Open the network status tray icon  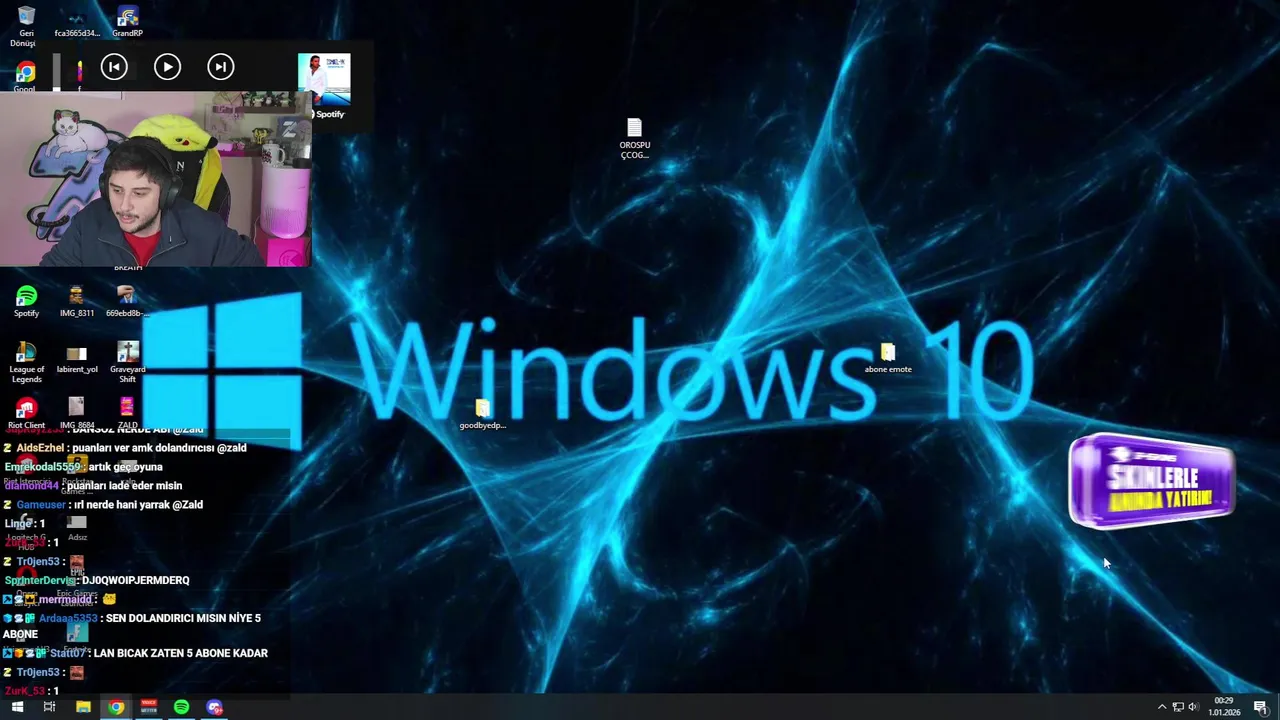tap(1178, 707)
